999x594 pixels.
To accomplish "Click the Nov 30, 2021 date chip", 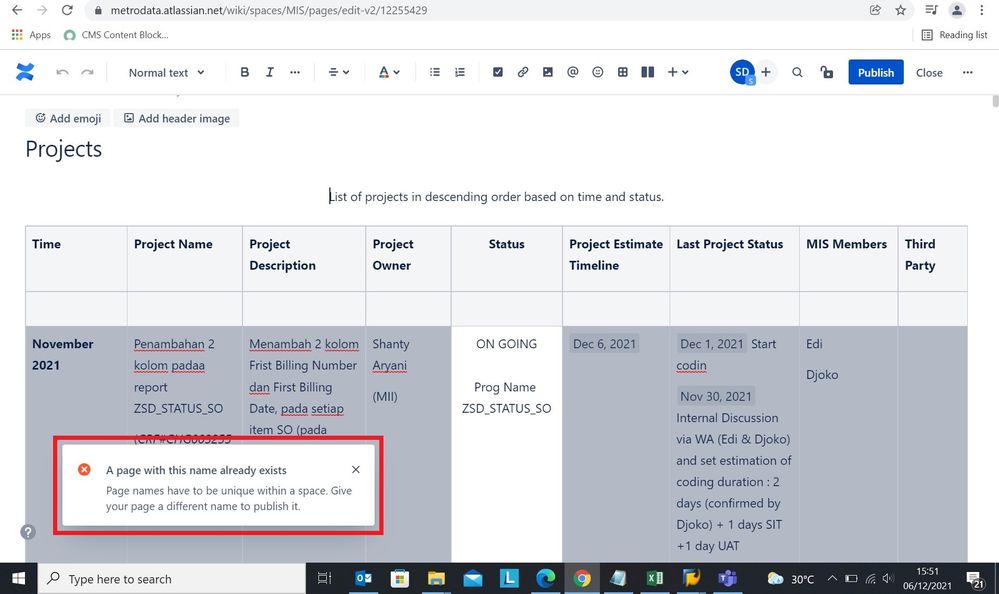I will click(715, 396).
